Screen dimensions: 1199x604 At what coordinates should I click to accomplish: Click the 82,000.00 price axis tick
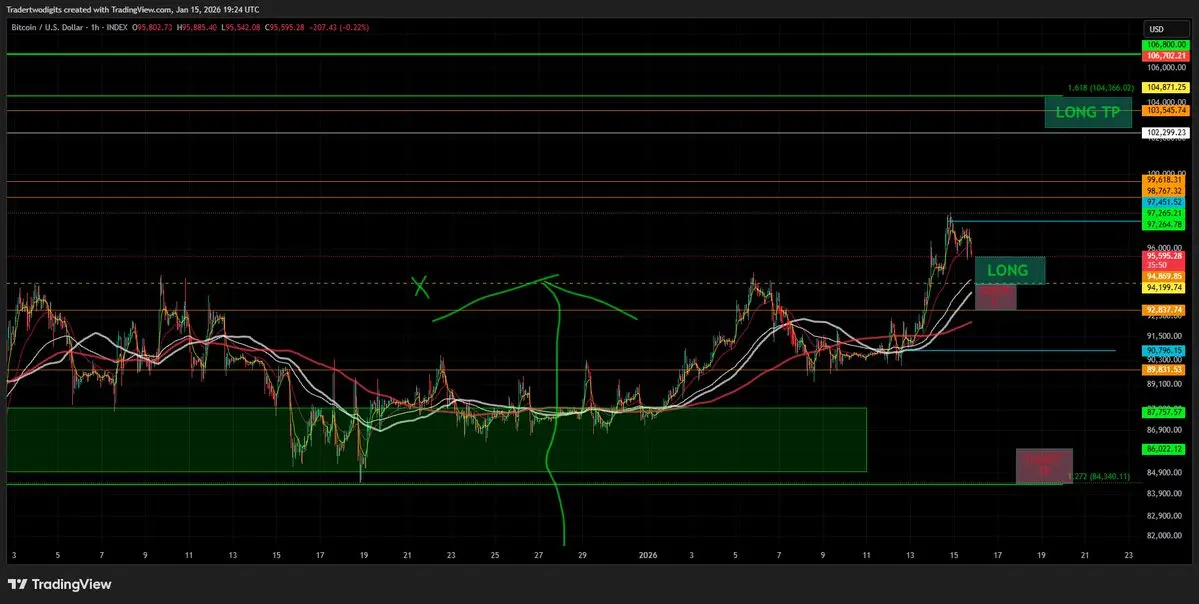tap(1165, 536)
